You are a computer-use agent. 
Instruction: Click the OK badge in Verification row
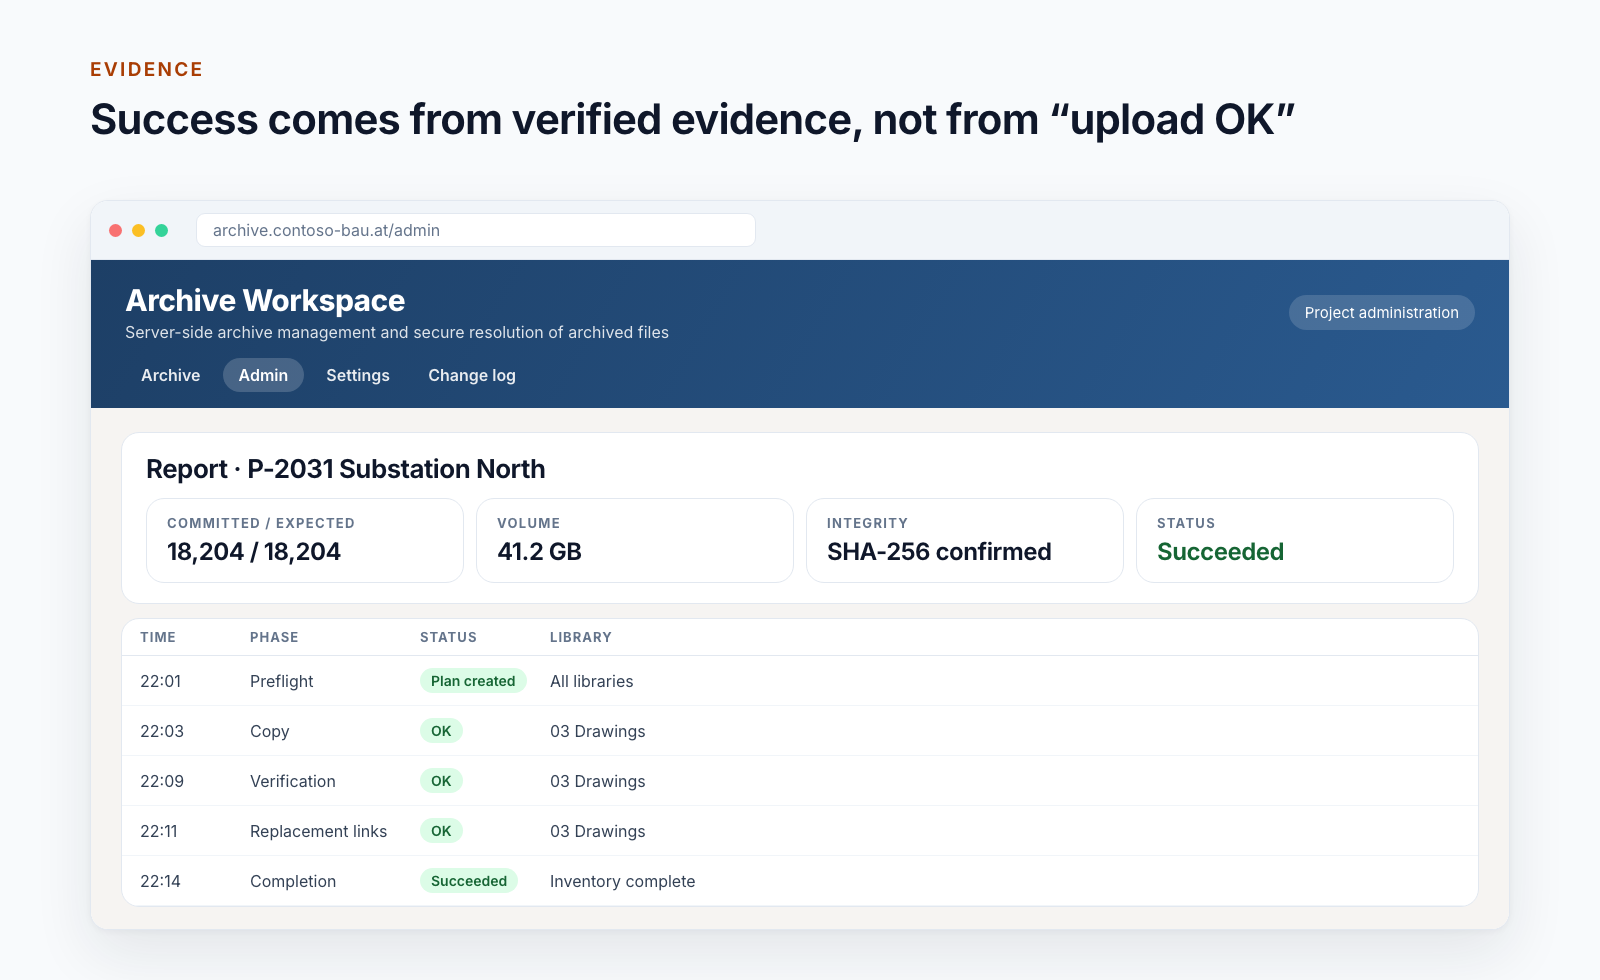pyautogui.click(x=441, y=781)
